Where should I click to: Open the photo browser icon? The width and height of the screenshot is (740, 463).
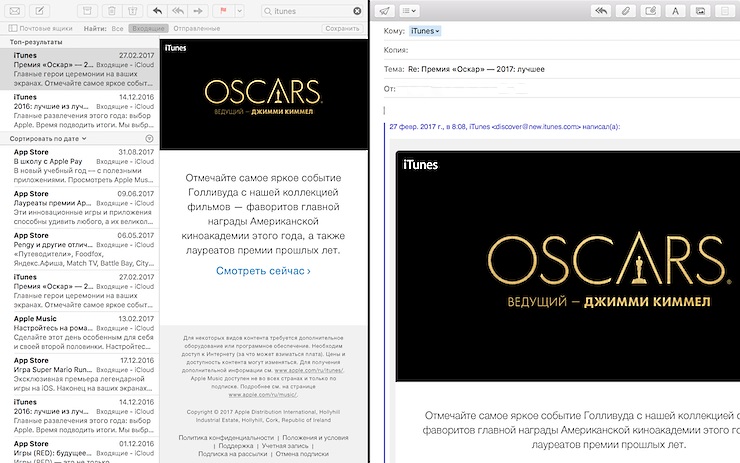click(x=700, y=10)
